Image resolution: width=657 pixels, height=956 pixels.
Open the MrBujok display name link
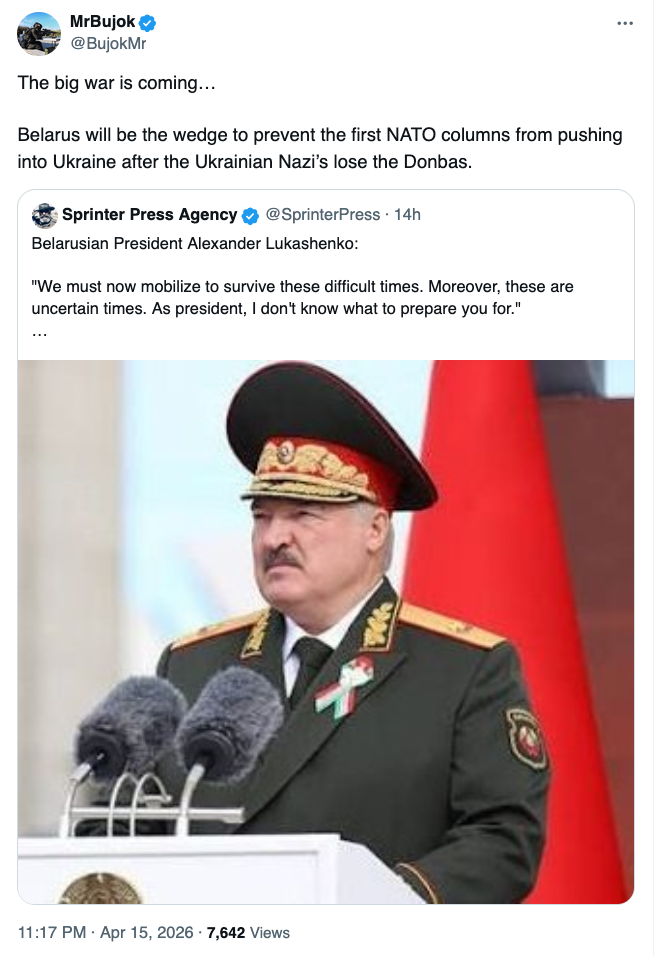pos(102,23)
